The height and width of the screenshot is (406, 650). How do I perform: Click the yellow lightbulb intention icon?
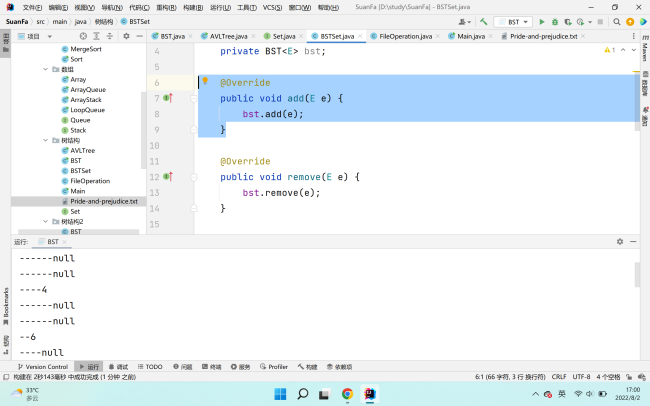205,81
